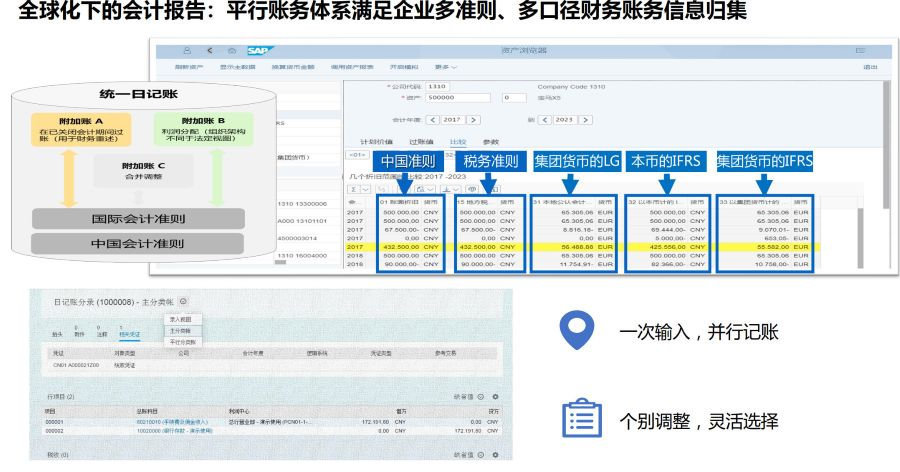
Task: Click the eye display icon in table toolbar
Action: click(x=472, y=189)
